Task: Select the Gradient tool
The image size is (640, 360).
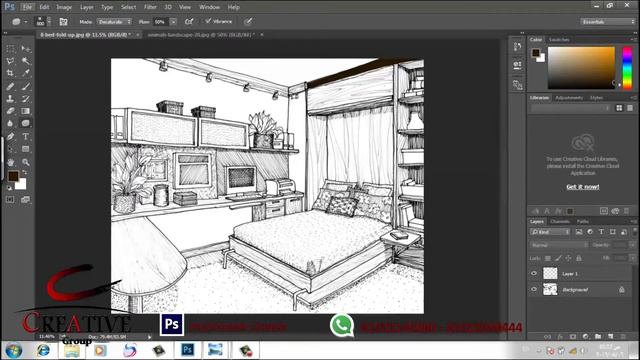Action: tap(26, 111)
